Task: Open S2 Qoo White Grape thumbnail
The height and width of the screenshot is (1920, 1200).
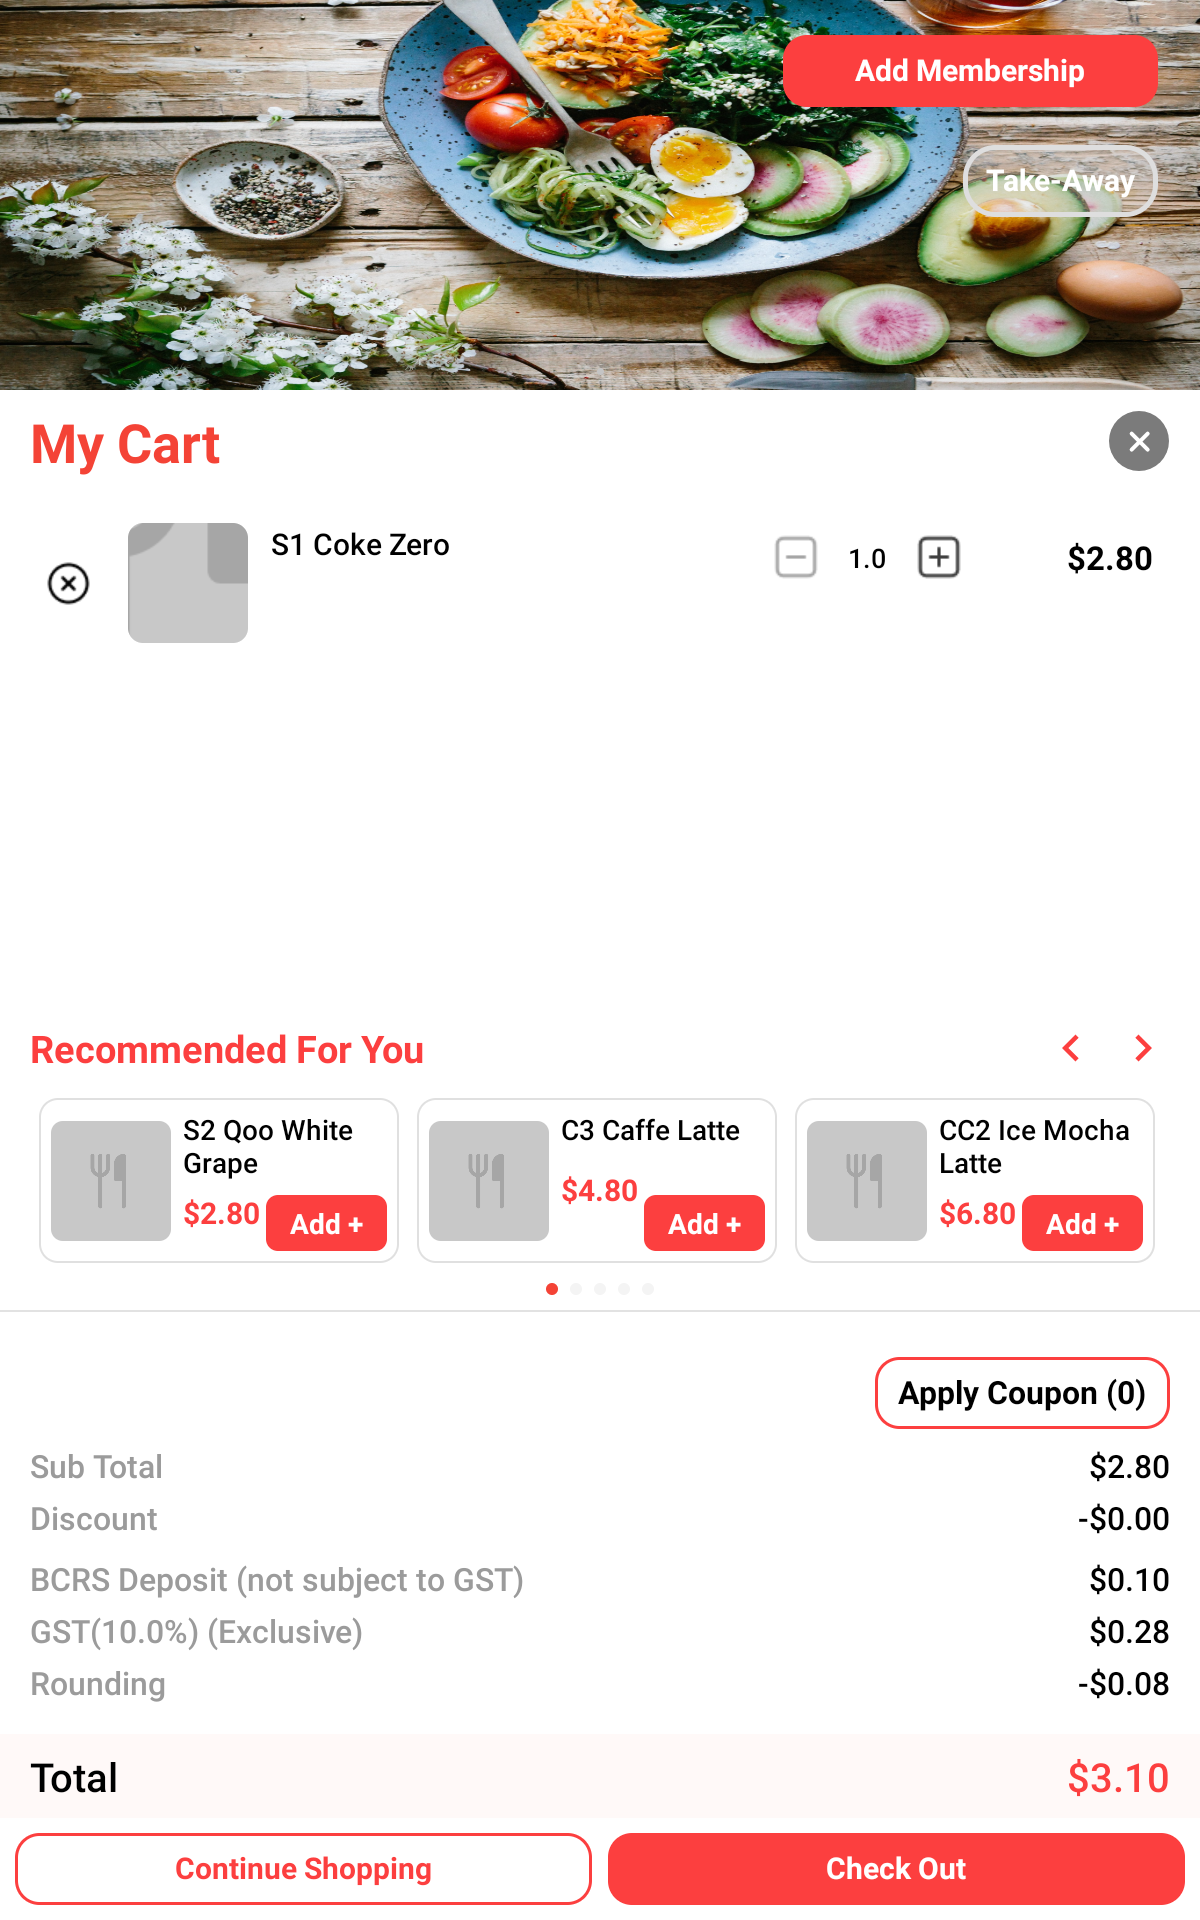Action: pyautogui.click(x=111, y=1181)
